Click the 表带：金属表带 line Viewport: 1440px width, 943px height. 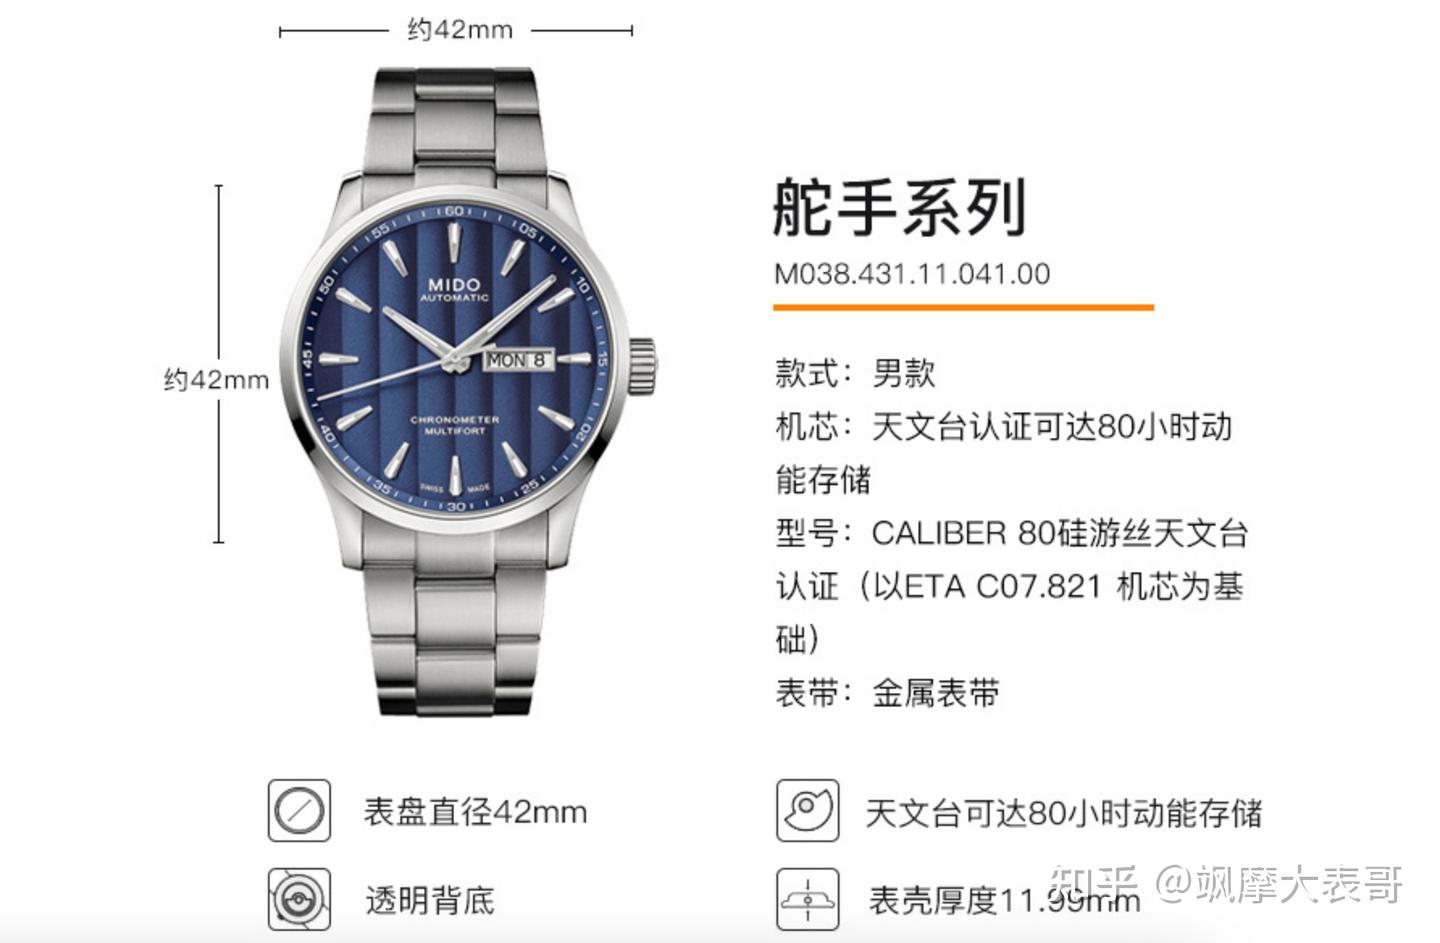(x=887, y=692)
